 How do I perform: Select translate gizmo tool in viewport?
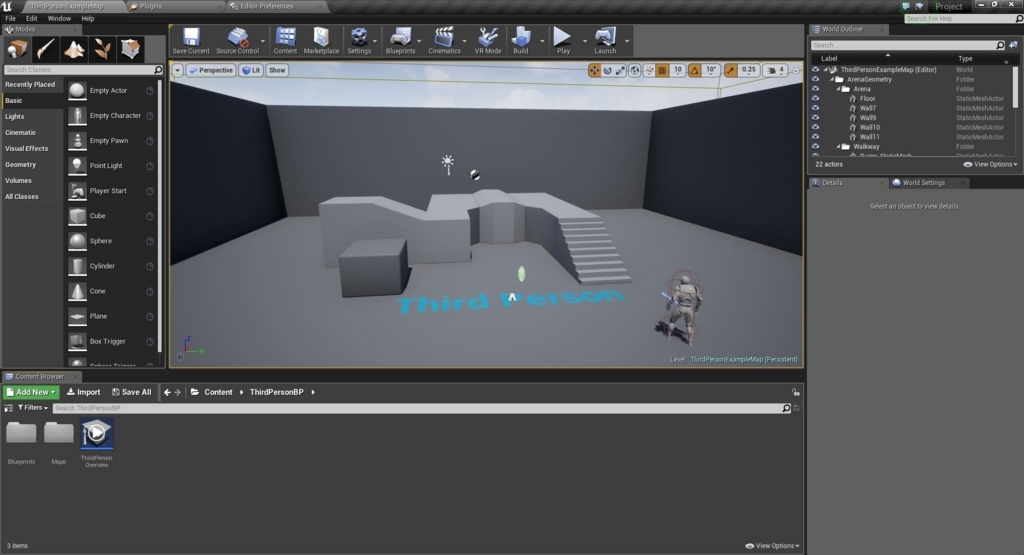(594, 70)
